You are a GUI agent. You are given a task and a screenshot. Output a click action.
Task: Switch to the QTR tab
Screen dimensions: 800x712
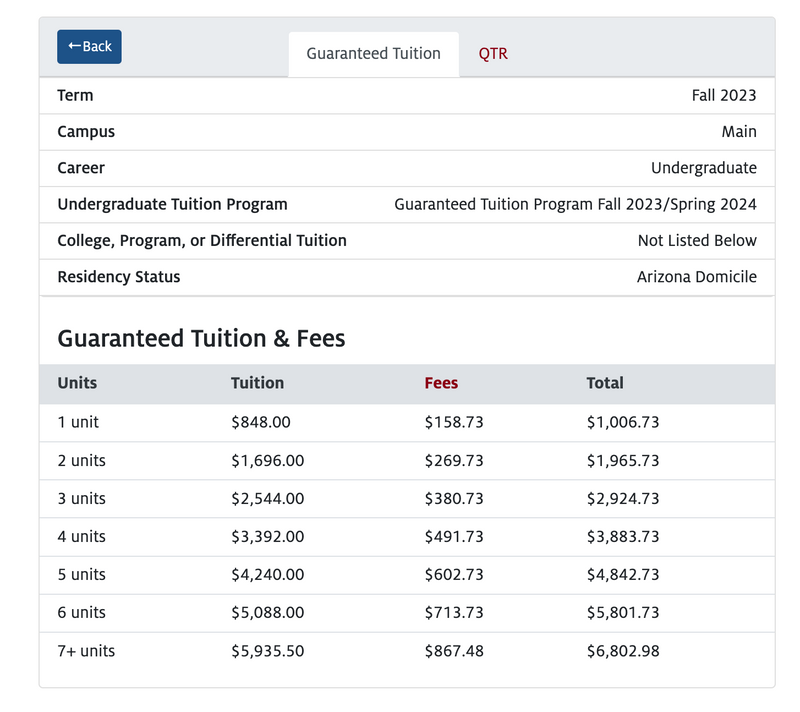point(493,54)
